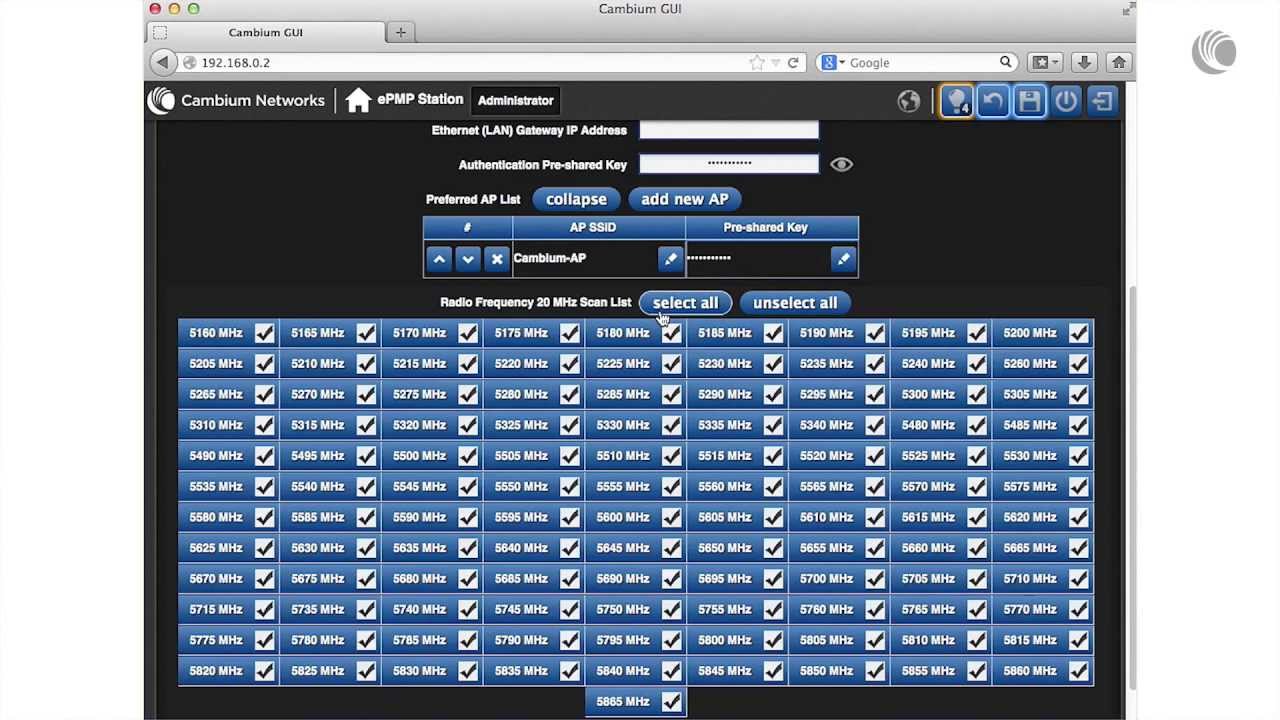Screen dimensions: 1280x720
Task: Click unselect all frequencies
Action: pos(795,303)
